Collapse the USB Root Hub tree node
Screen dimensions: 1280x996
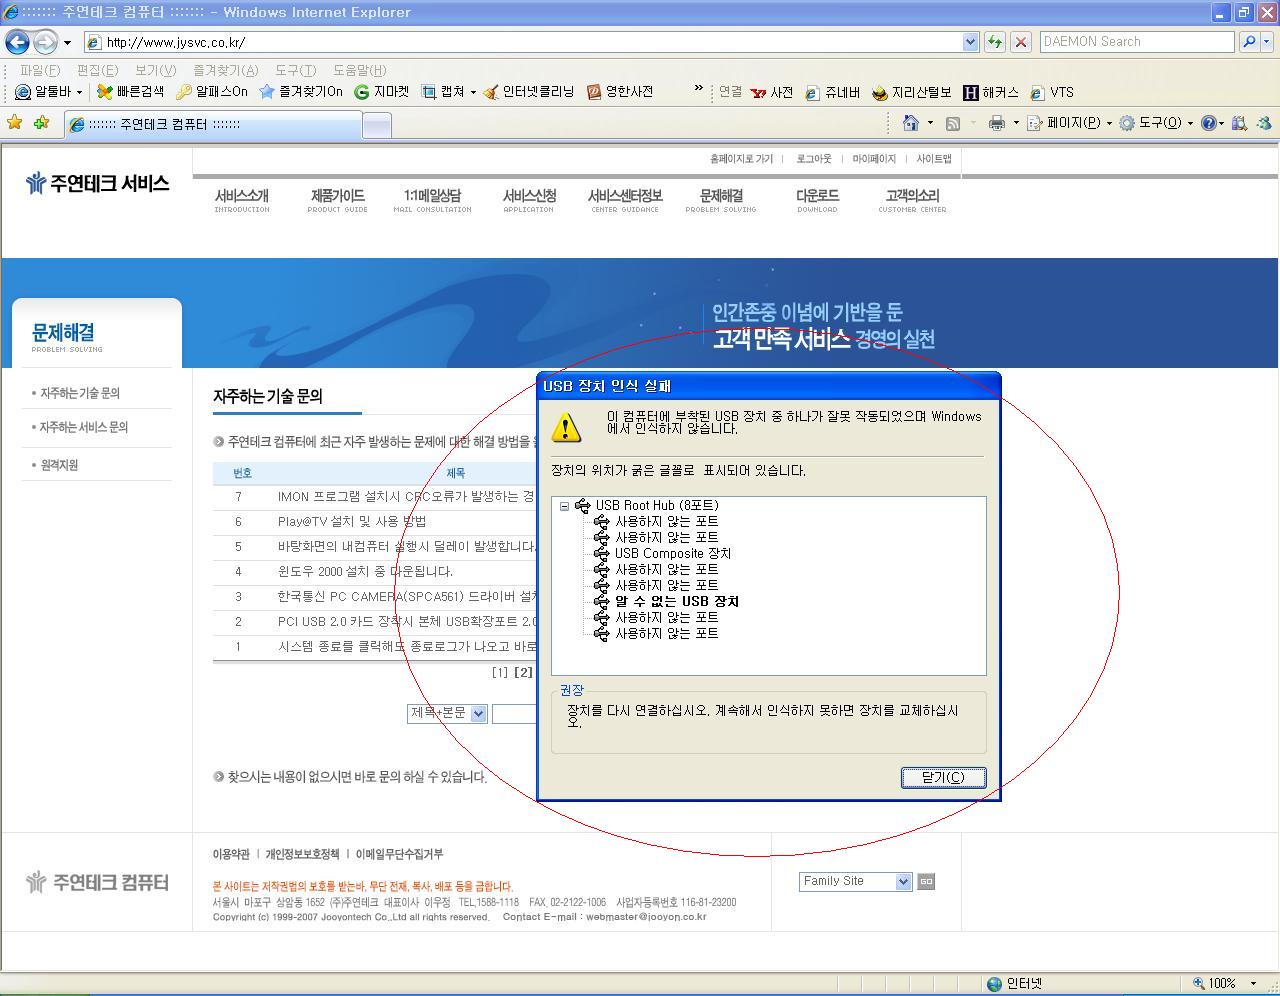(564, 506)
